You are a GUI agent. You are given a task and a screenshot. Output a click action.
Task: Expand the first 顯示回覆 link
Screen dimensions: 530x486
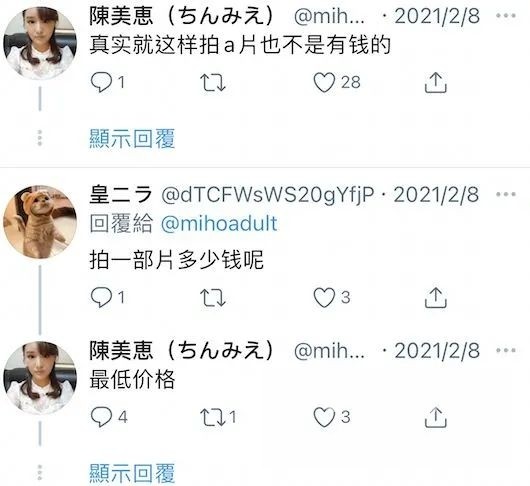[132, 139]
